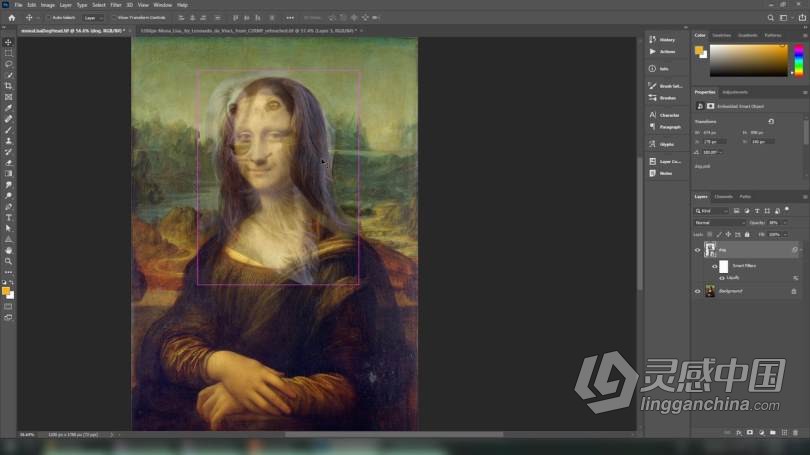Select the Pen tool
810x455 pixels.
(8, 207)
